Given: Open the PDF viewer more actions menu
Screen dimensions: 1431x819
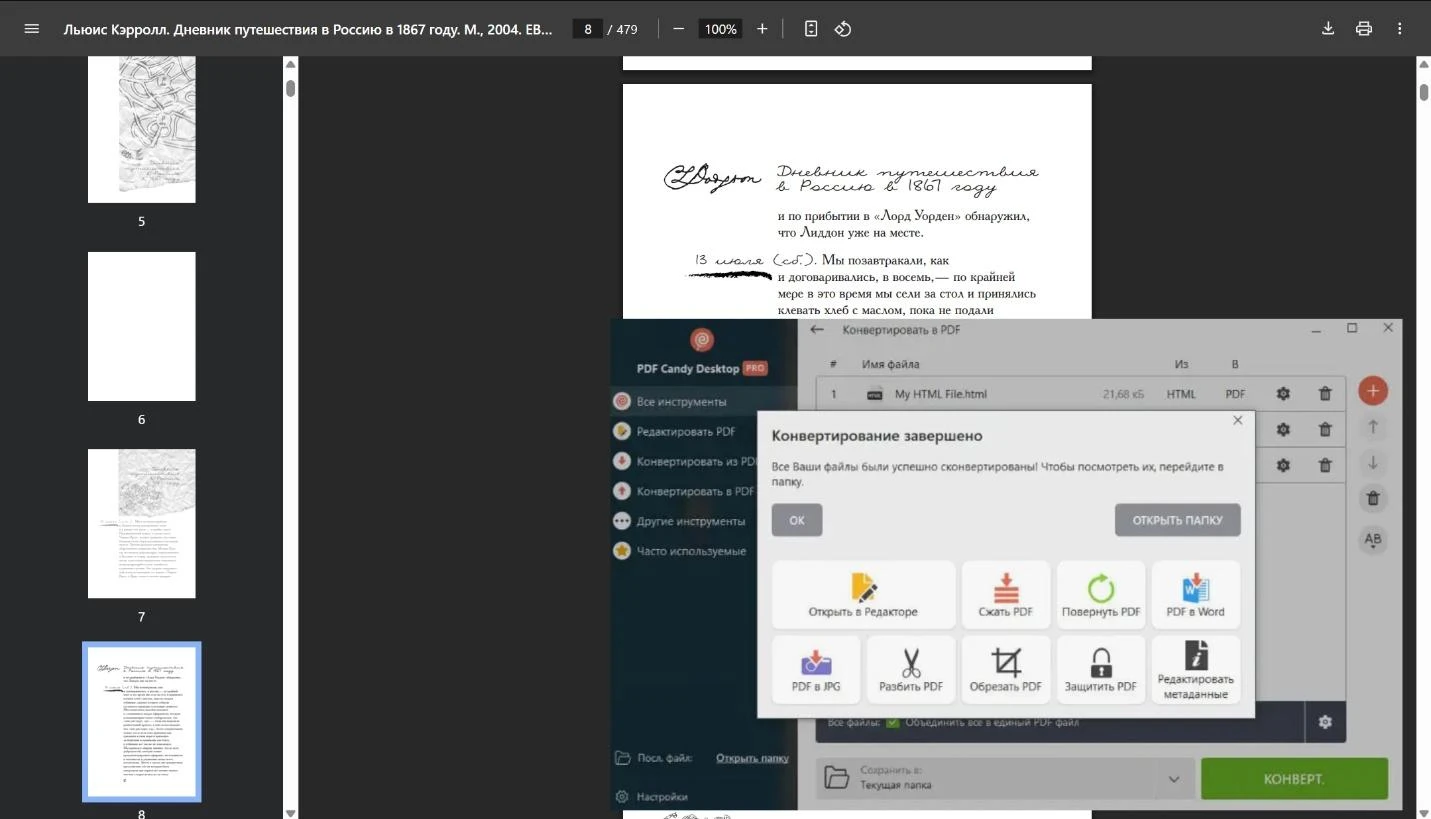Looking at the screenshot, I should 1400,29.
